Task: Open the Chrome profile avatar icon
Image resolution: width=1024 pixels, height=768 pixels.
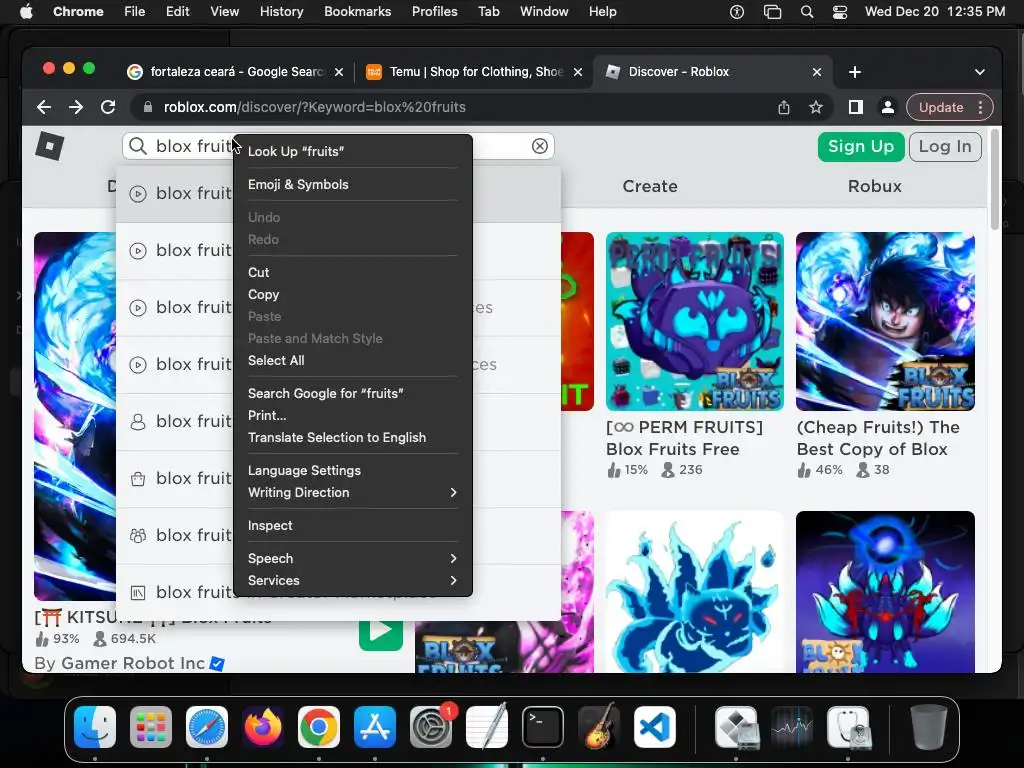Action: (888, 107)
